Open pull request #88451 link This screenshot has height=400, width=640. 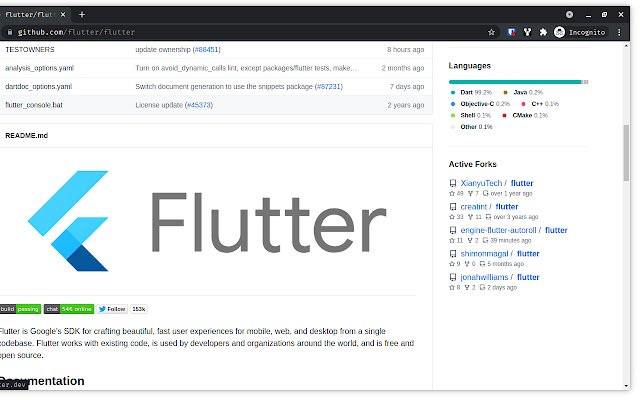click(x=207, y=49)
